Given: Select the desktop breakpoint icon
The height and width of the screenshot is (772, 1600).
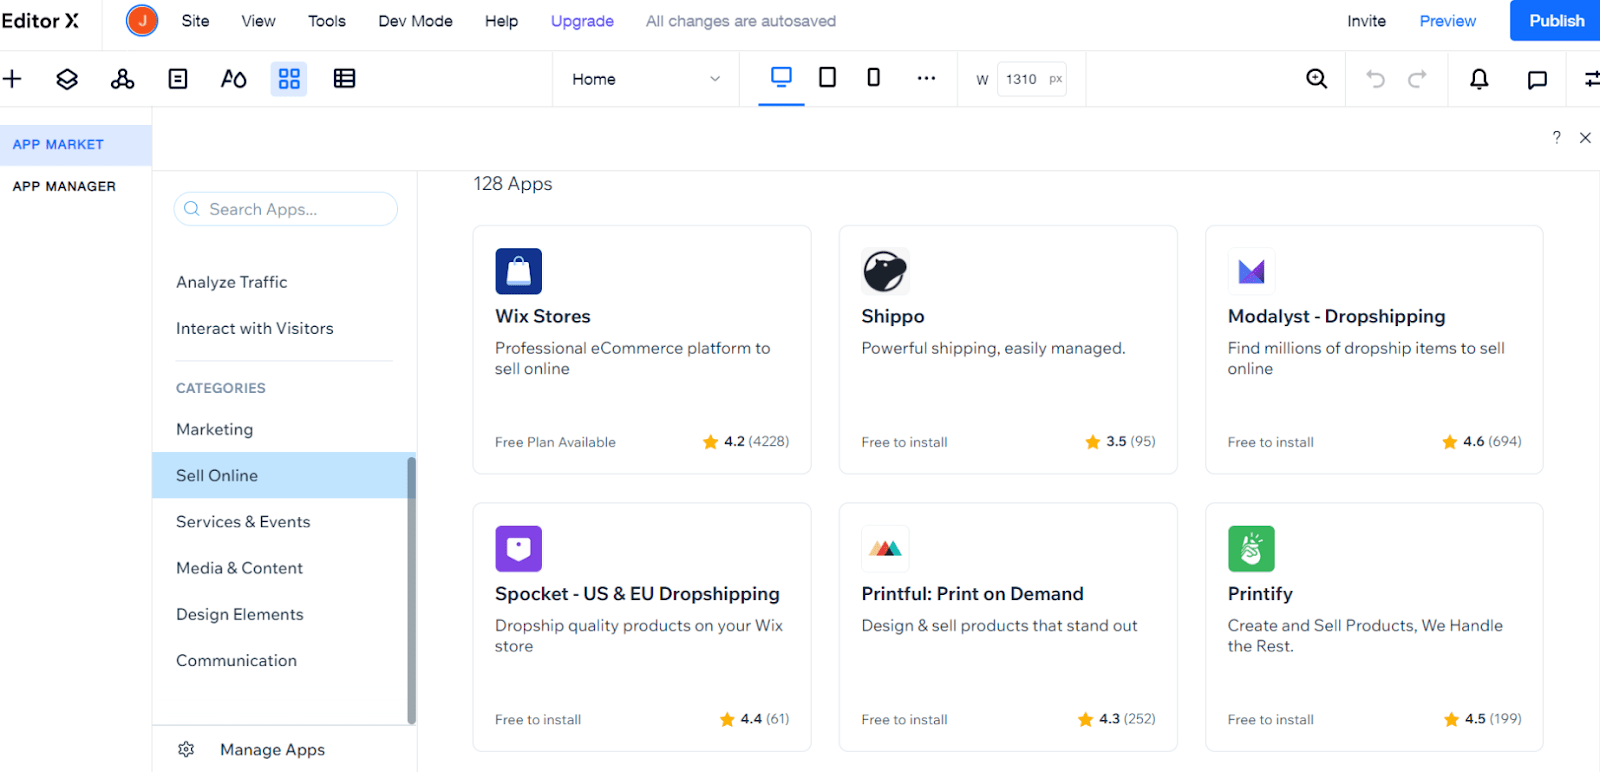Looking at the screenshot, I should (781, 77).
